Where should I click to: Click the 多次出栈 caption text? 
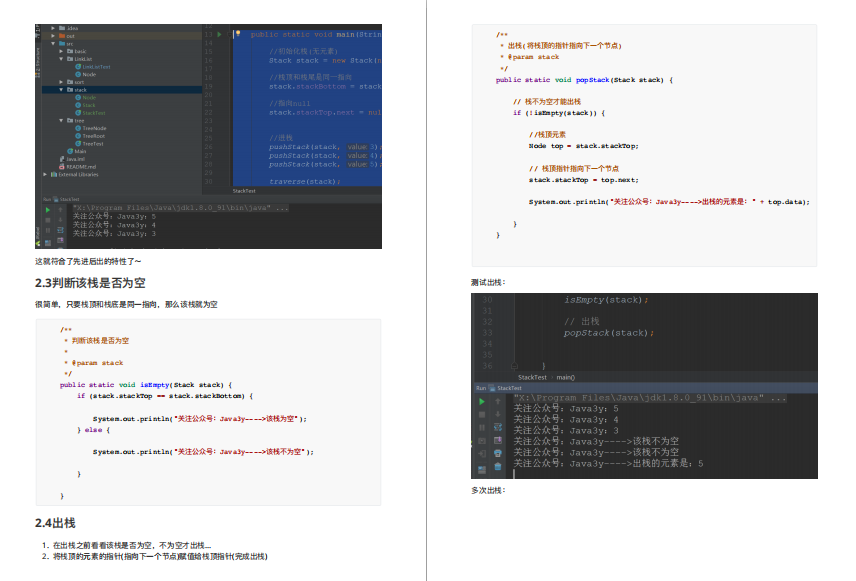coord(489,490)
